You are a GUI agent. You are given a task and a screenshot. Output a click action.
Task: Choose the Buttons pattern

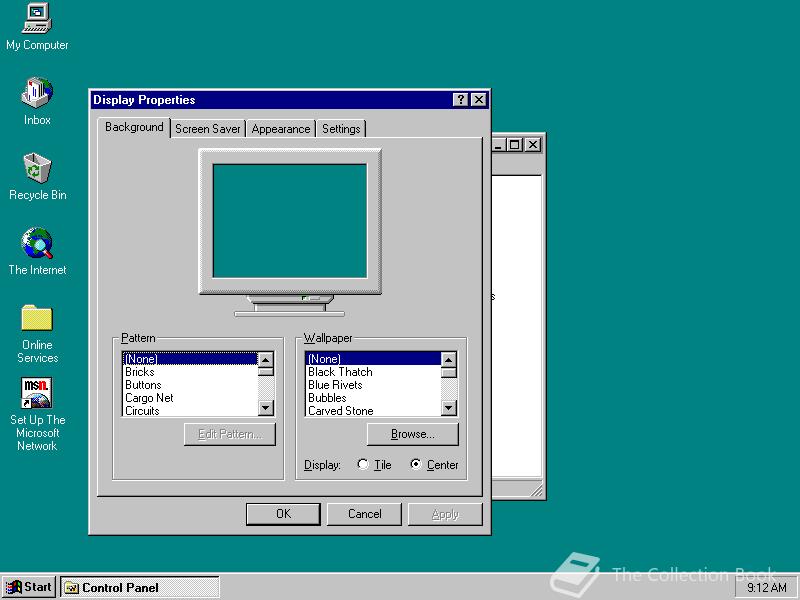tap(190, 385)
